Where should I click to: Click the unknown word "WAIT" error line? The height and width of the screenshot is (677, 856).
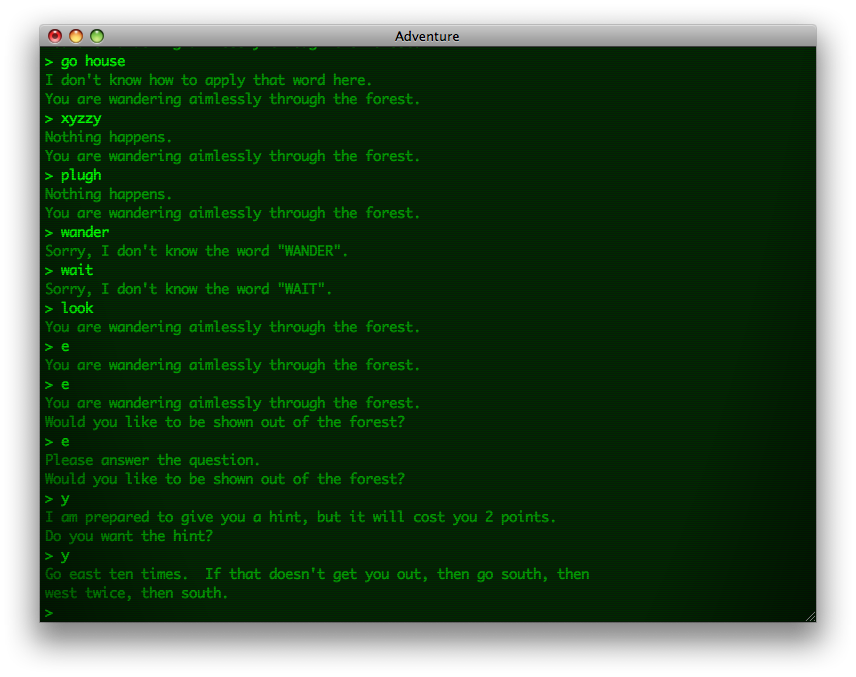[x=188, y=289]
